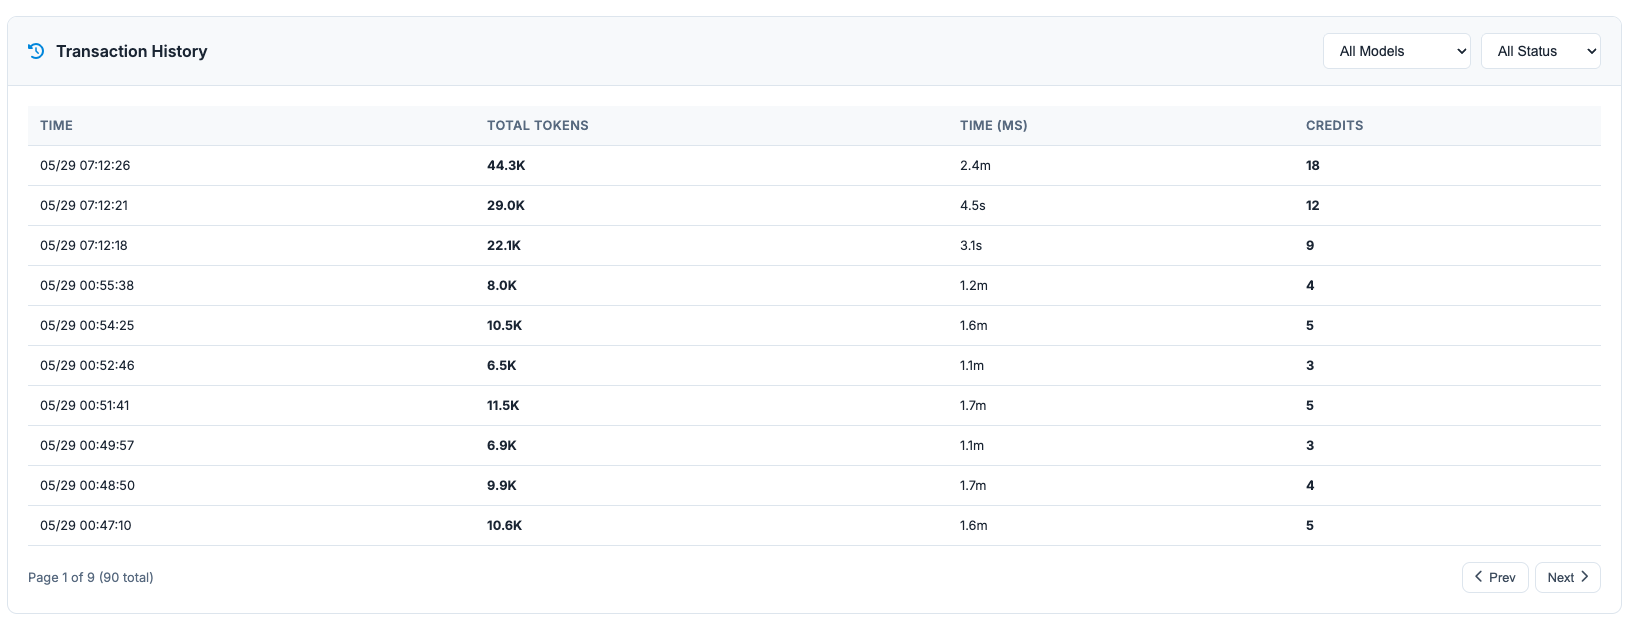Click the 3.1s duration cell
Image resolution: width=1630 pixels, height=623 pixels.
point(971,245)
